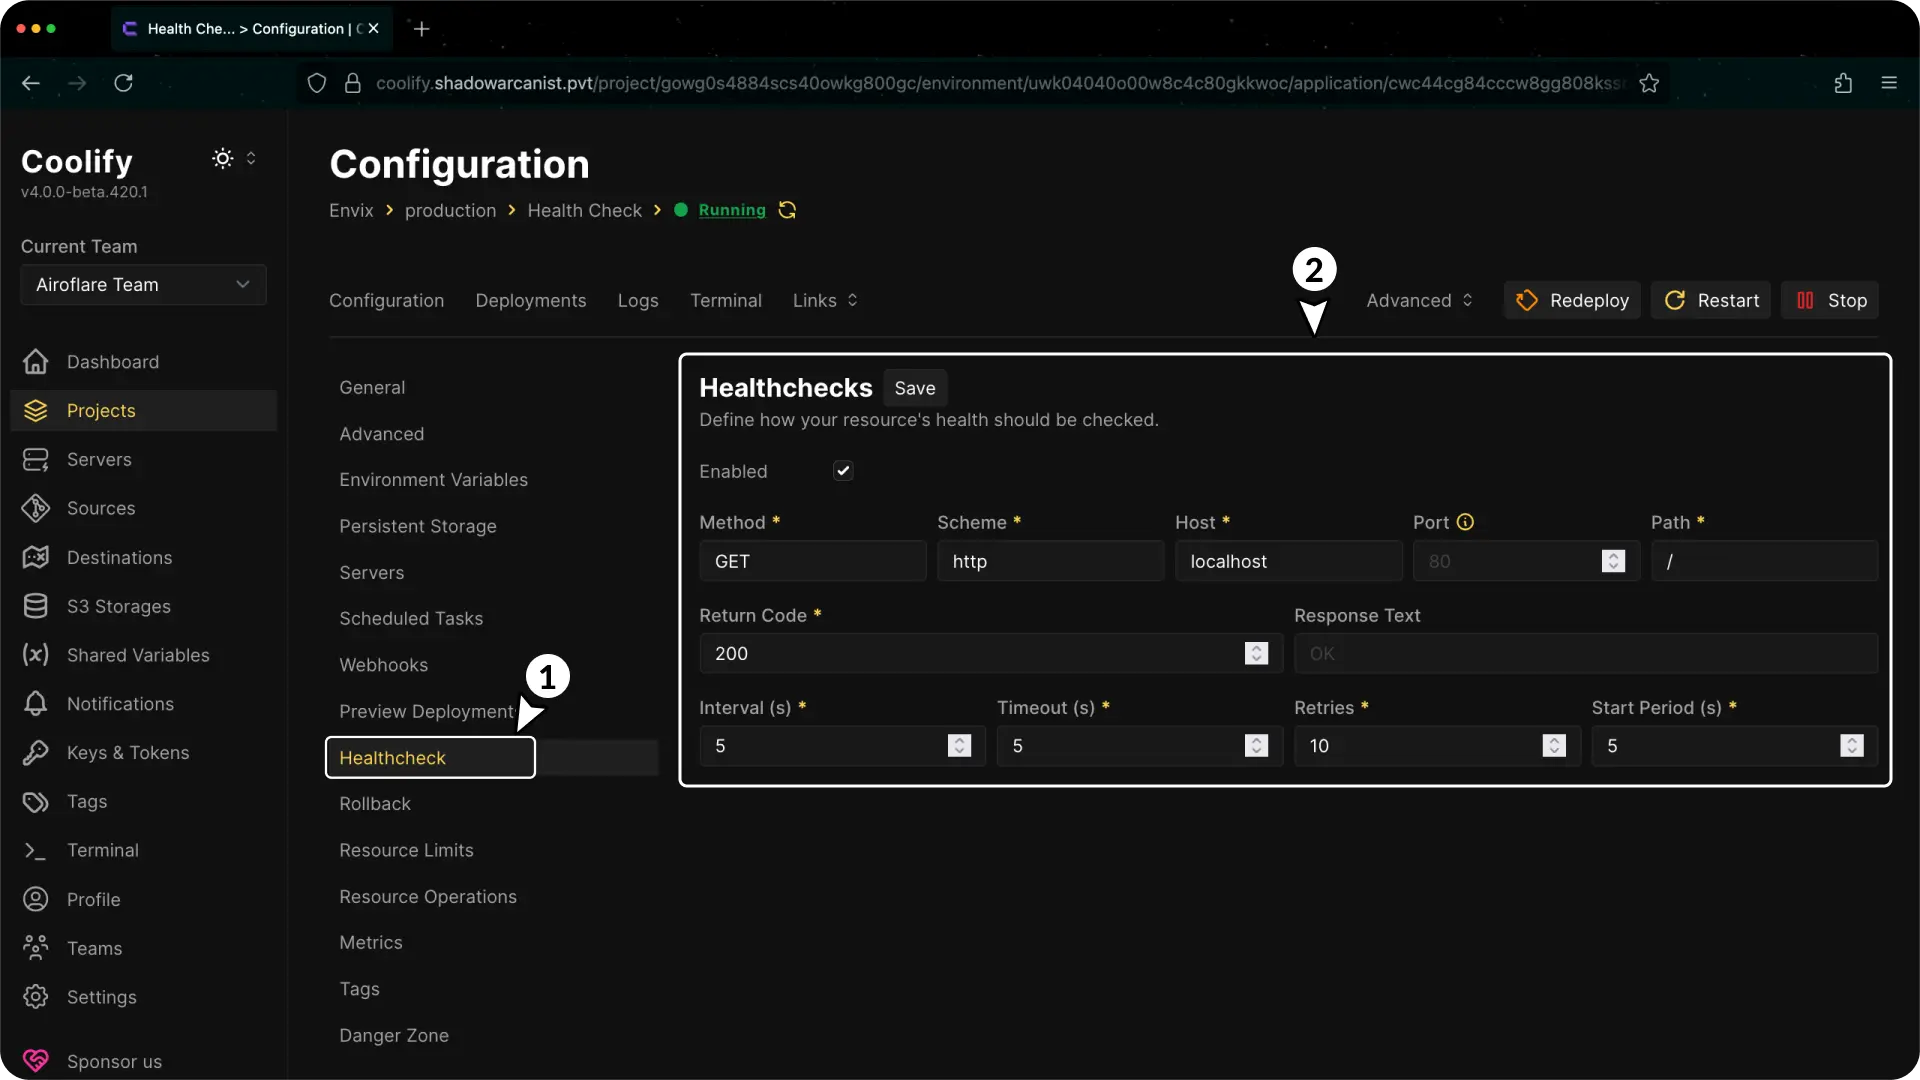Open the Advanced dropdown near Redeploy
1920x1080 pixels.
(1419, 301)
